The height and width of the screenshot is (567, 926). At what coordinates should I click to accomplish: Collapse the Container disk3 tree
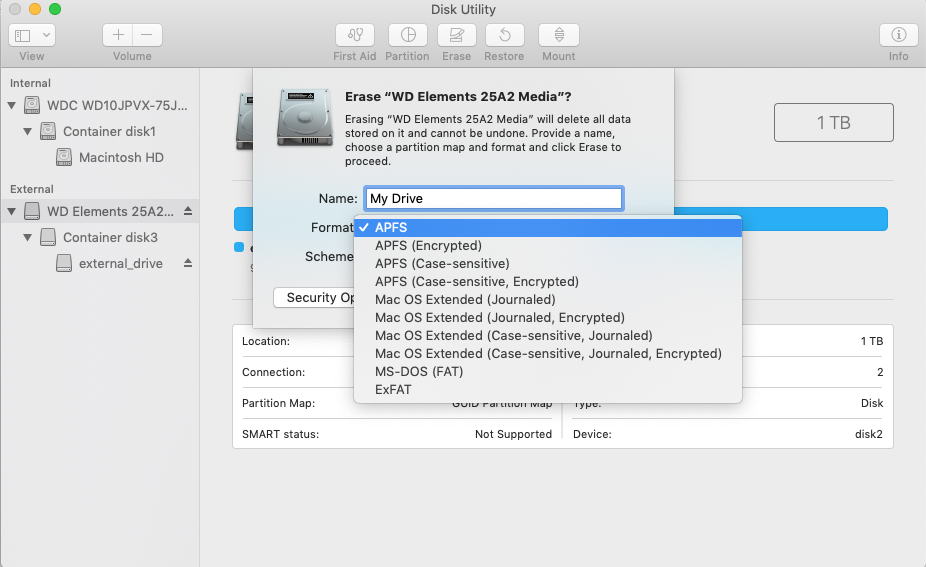(x=27, y=237)
